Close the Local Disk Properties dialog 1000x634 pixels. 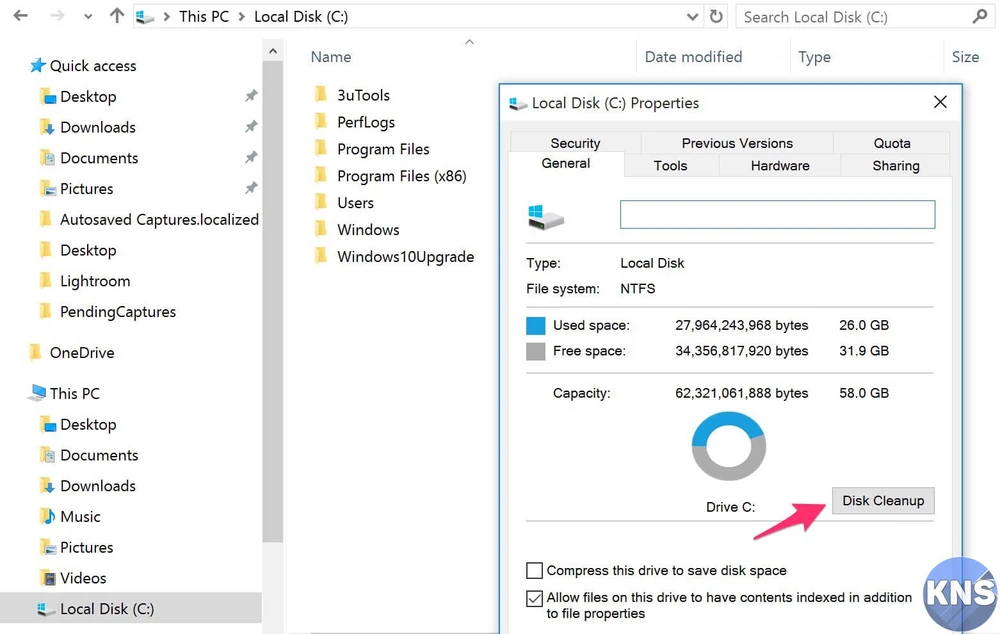pyautogui.click(x=940, y=102)
